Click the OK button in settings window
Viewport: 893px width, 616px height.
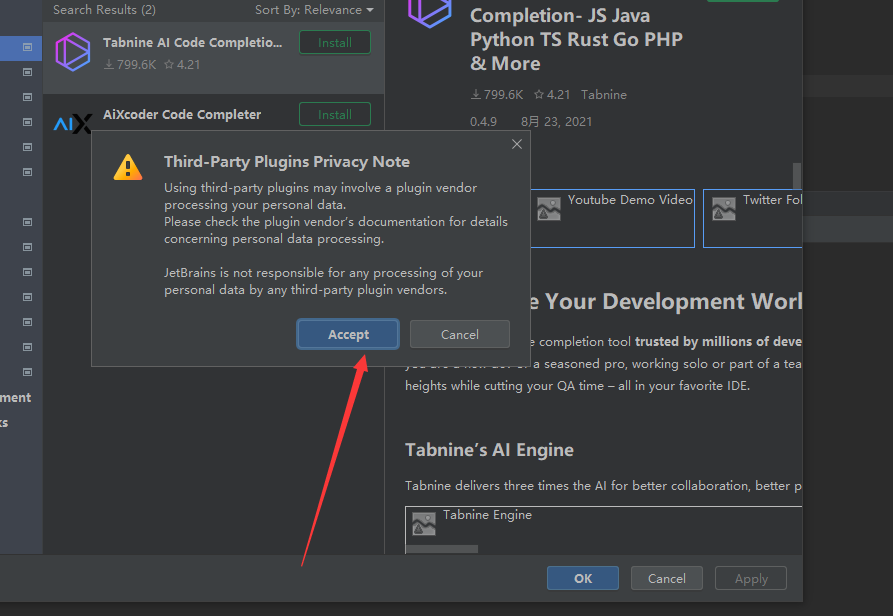pyautogui.click(x=583, y=578)
